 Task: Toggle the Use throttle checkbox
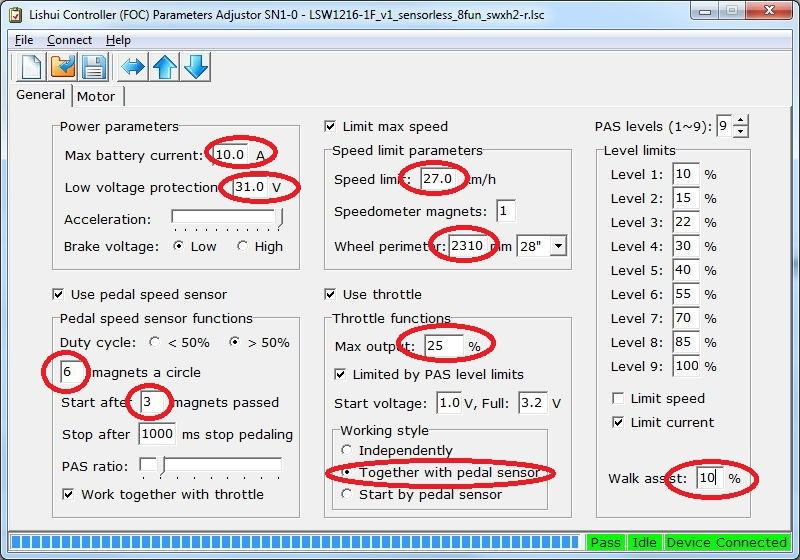click(x=330, y=294)
